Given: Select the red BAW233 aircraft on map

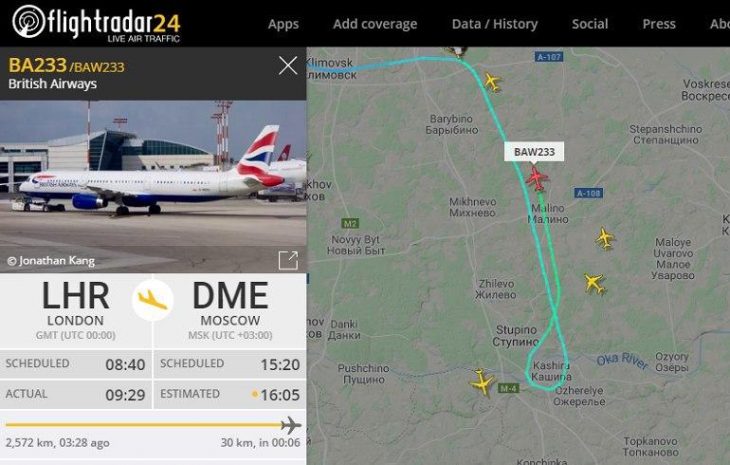Looking at the screenshot, I should click(537, 179).
